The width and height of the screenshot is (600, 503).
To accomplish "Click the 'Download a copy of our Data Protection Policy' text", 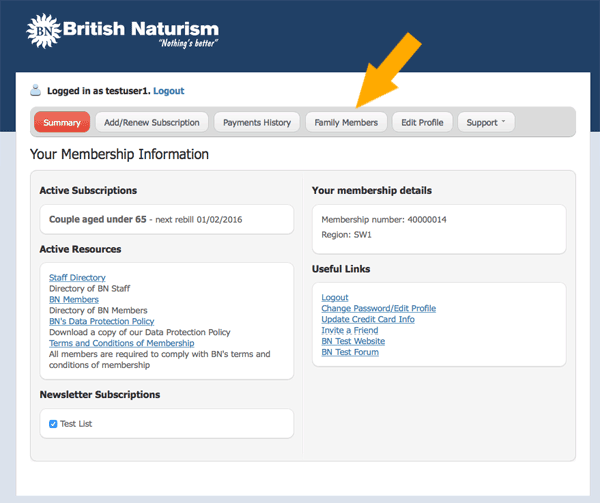I will [x=140, y=332].
